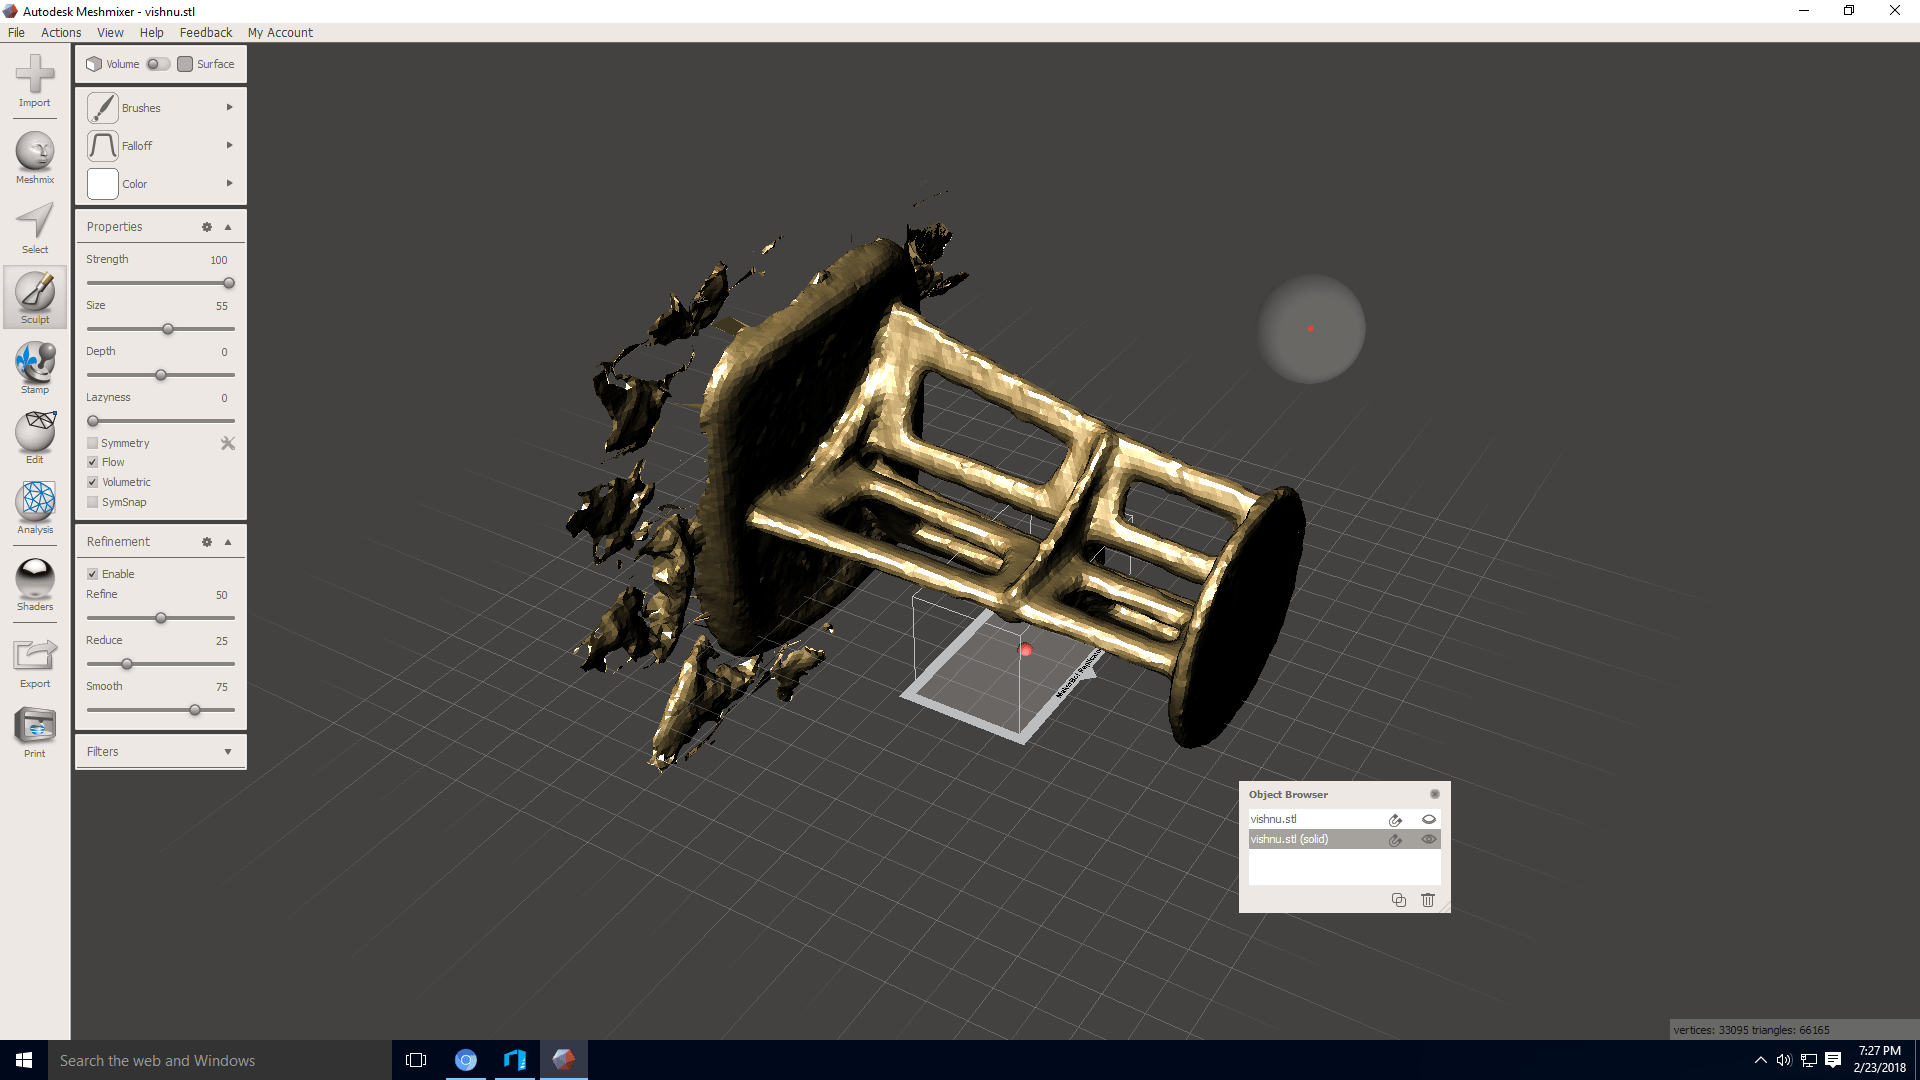Expand the Brushes flyout arrow
The height and width of the screenshot is (1080, 1920).
click(x=229, y=107)
